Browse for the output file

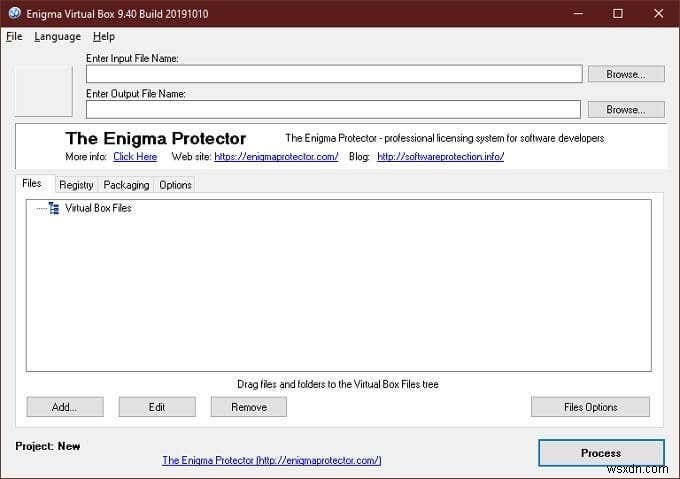[x=626, y=110]
